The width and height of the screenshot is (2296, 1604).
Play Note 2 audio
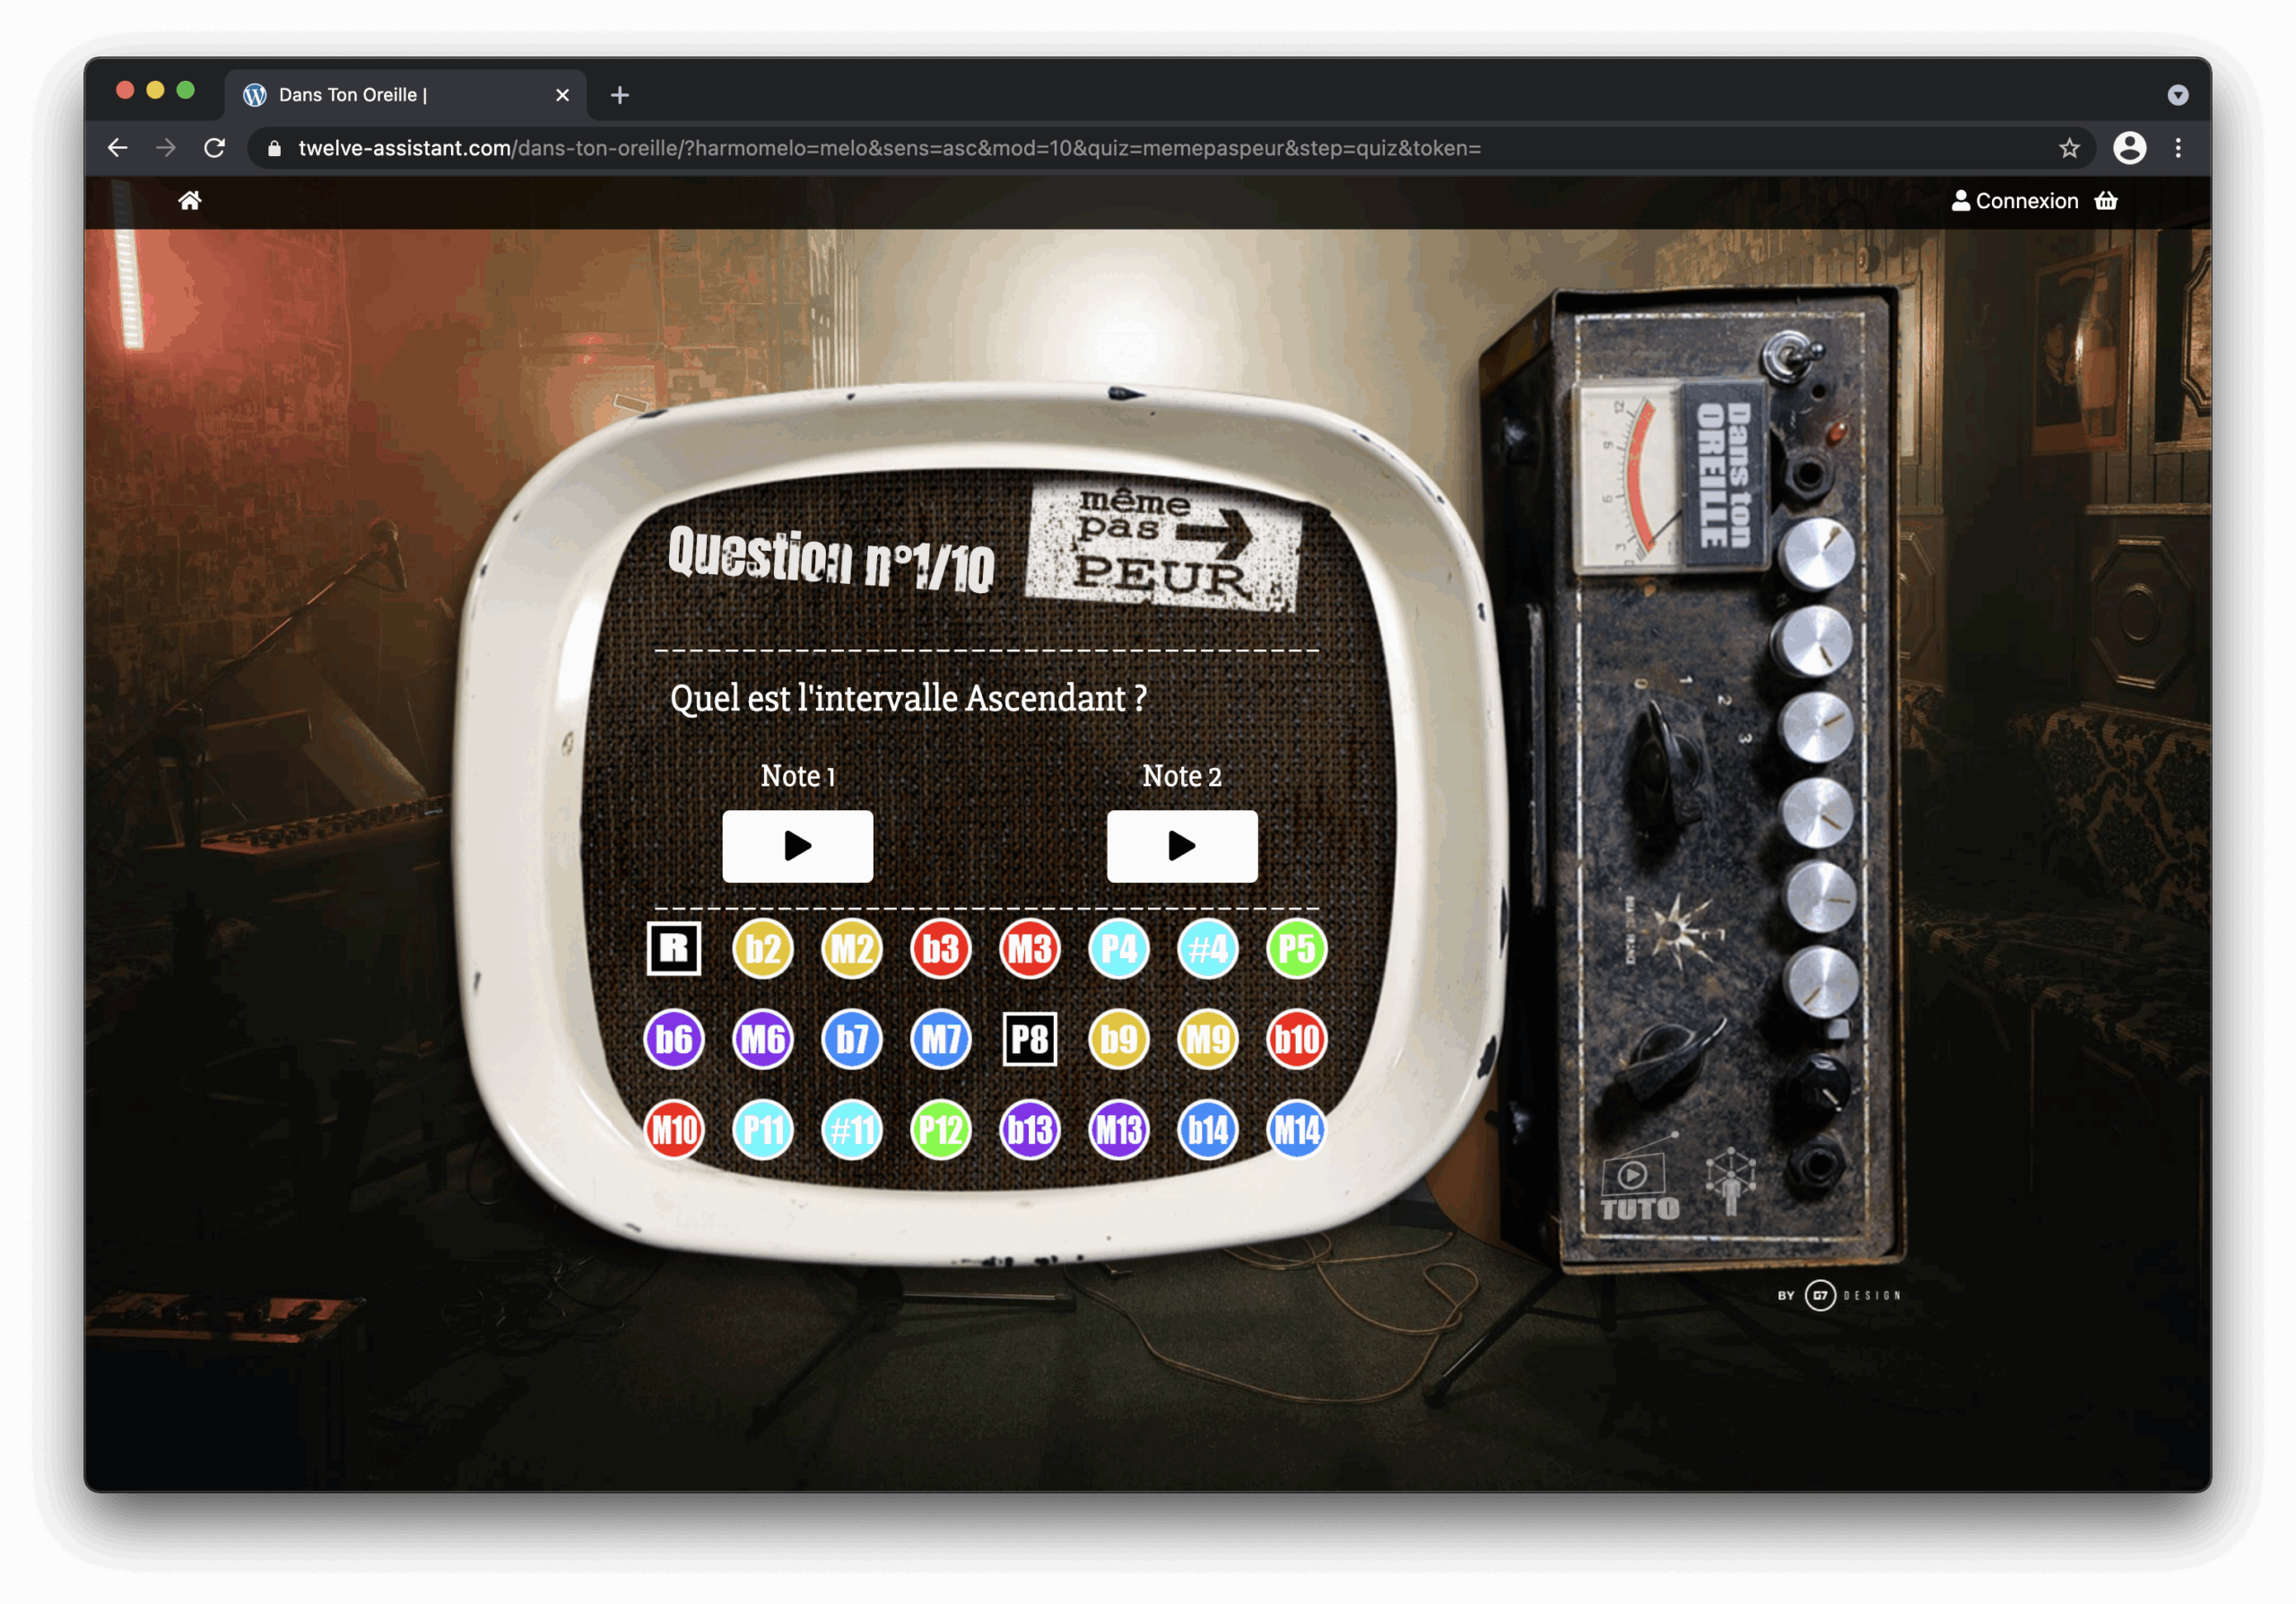pos(1181,846)
